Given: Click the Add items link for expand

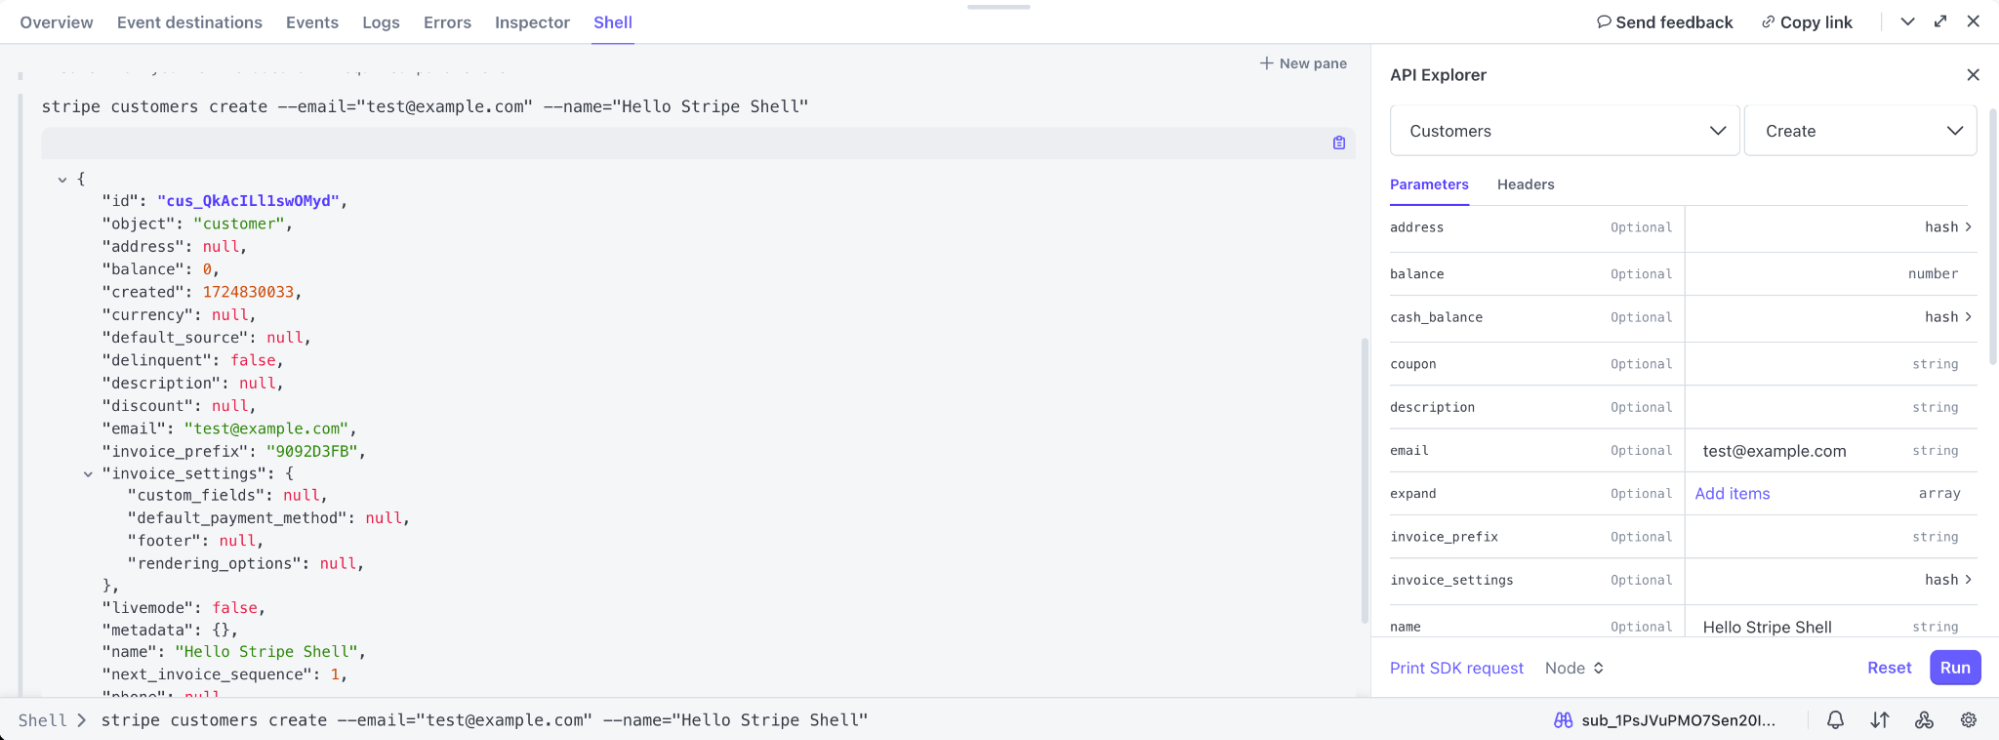Looking at the screenshot, I should click(x=1732, y=494).
